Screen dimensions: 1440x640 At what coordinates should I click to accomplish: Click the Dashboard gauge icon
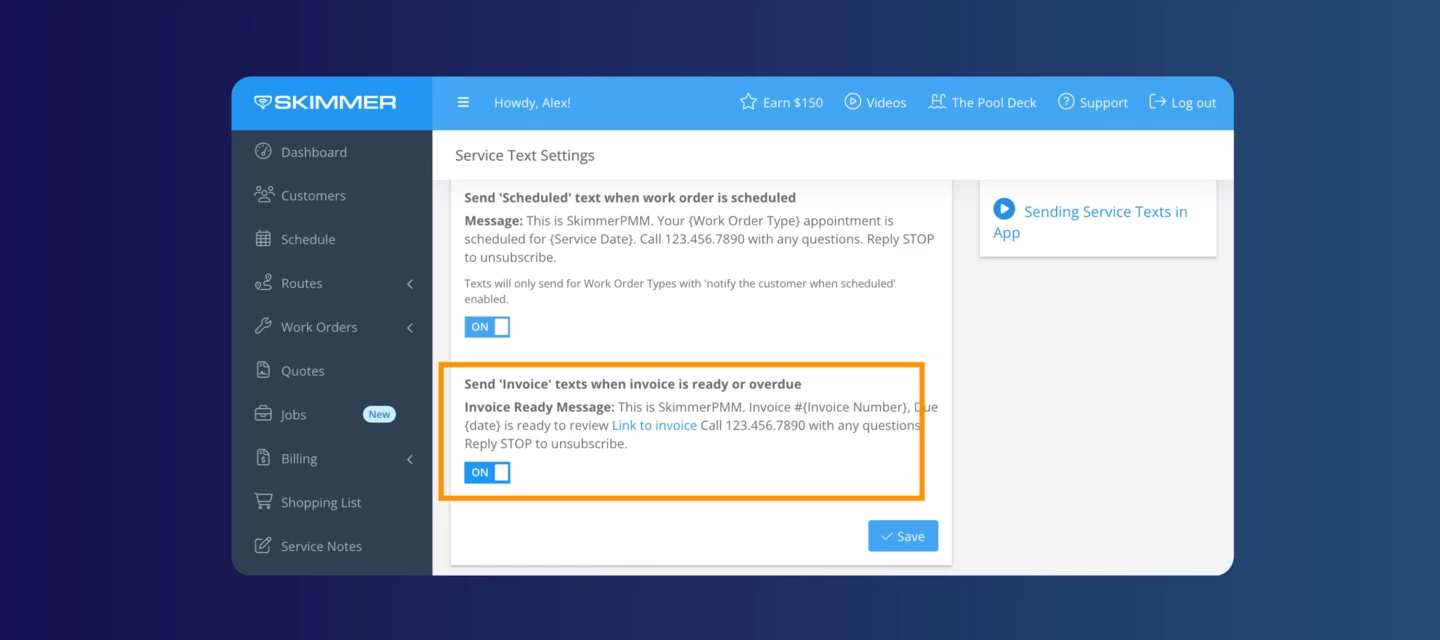click(x=263, y=151)
